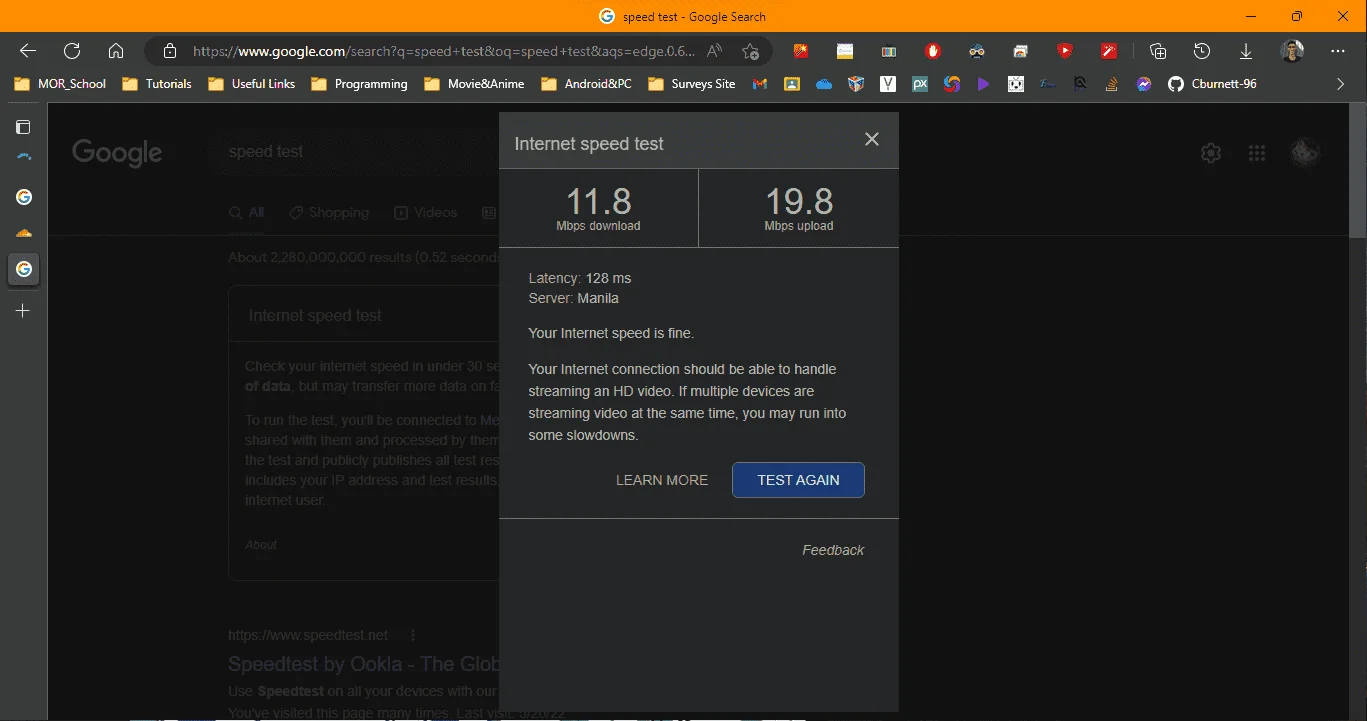This screenshot has height=721, width=1367.
Task: Open the Useful Links bookmarks folder
Action: [x=252, y=84]
